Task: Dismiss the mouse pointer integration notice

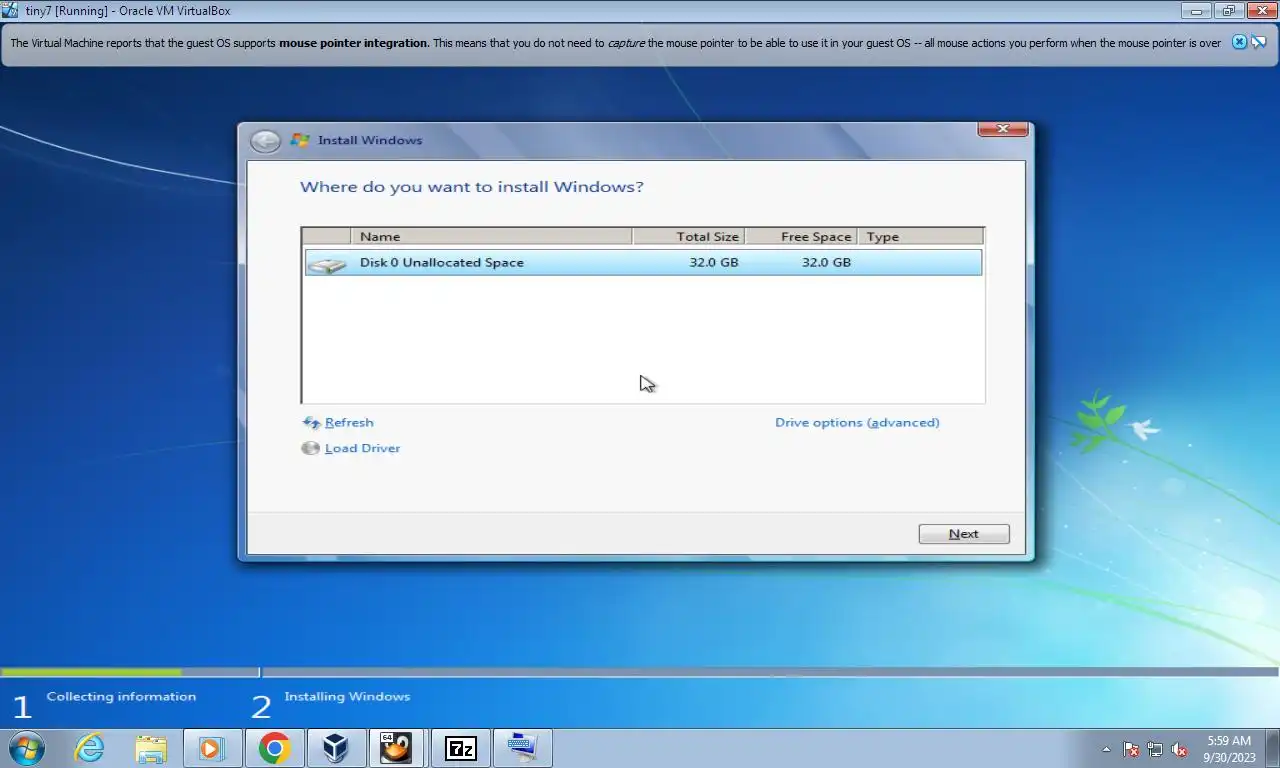Action: [x=1239, y=43]
